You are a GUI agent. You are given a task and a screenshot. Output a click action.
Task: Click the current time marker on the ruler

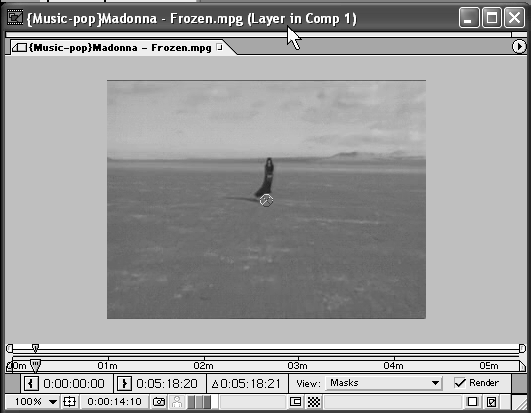35,365
